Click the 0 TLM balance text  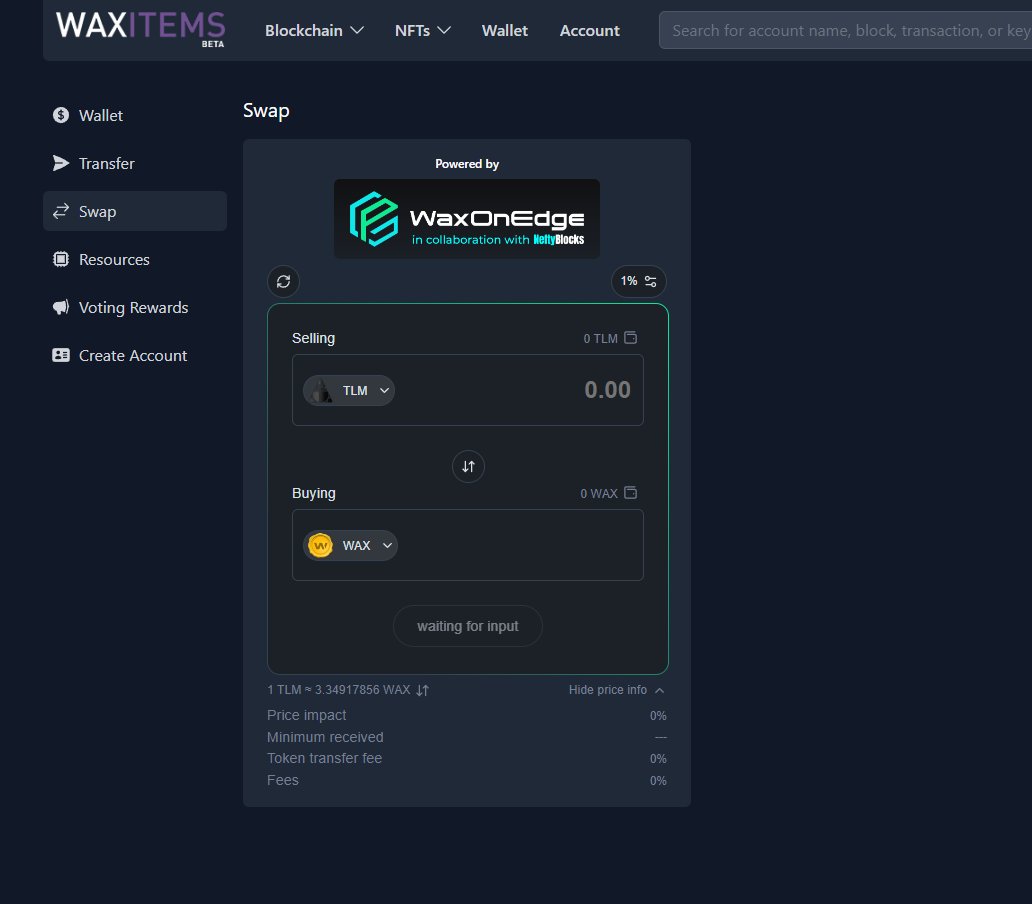[600, 338]
